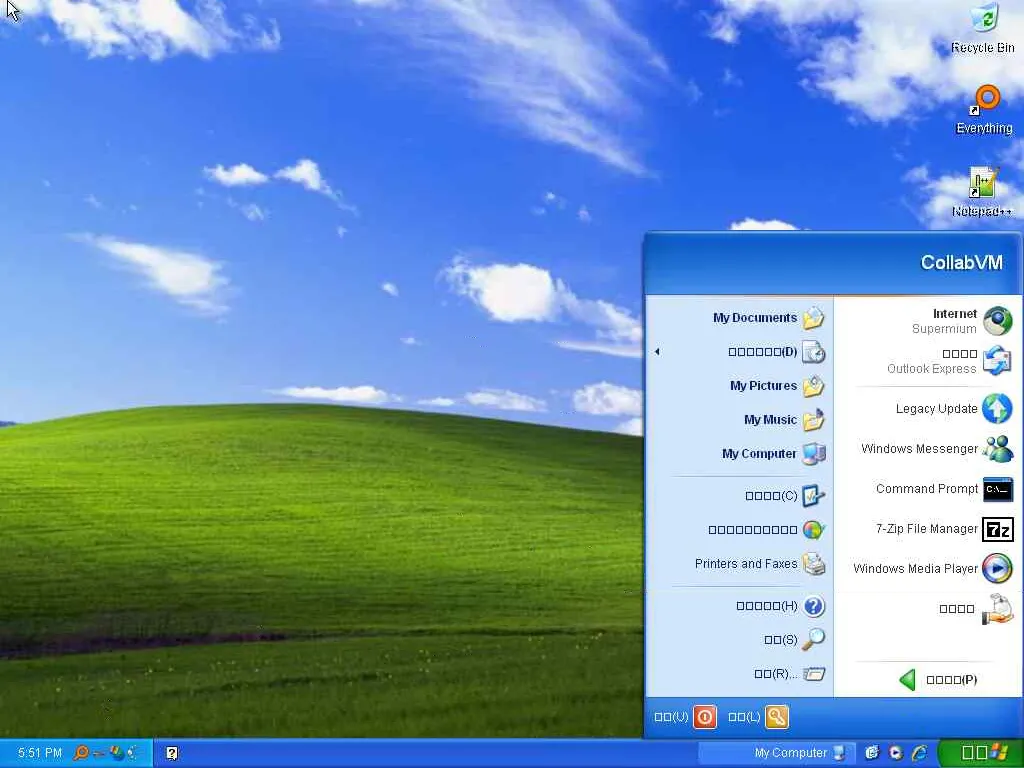Open Help and Support (H) question mark item

pos(739,606)
